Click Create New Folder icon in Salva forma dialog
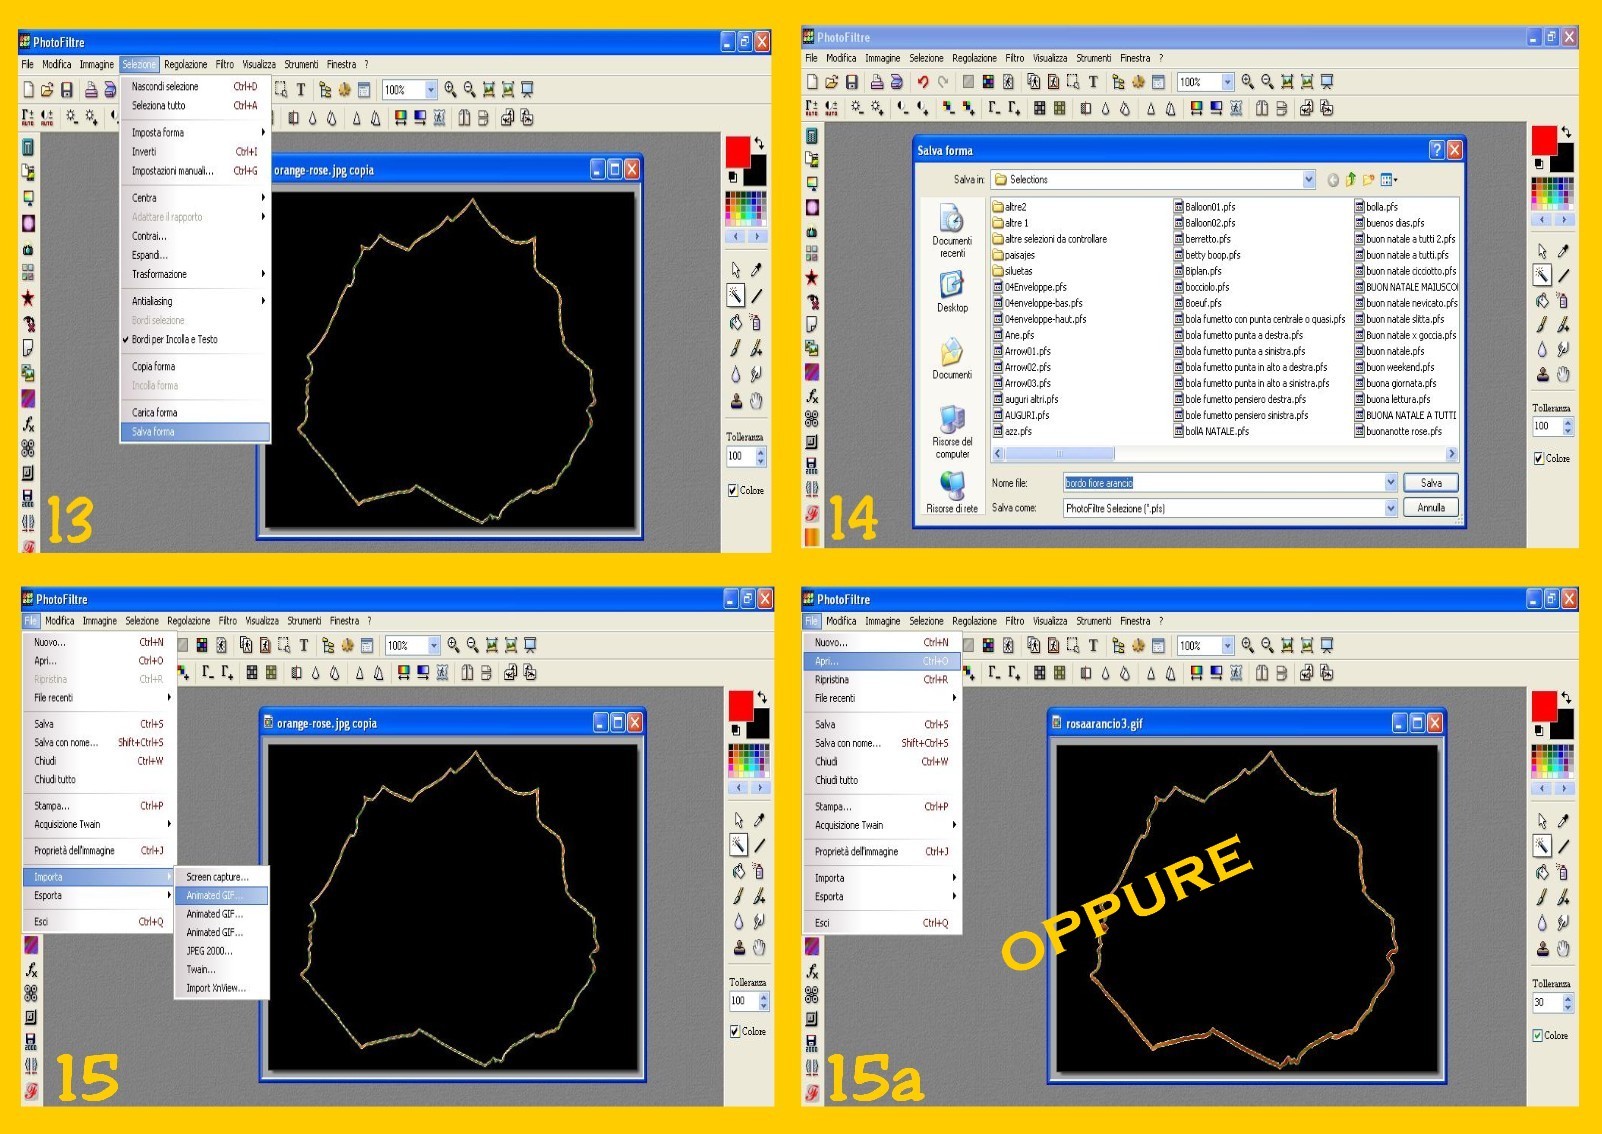The height and width of the screenshot is (1134, 1602). click(1368, 180)
